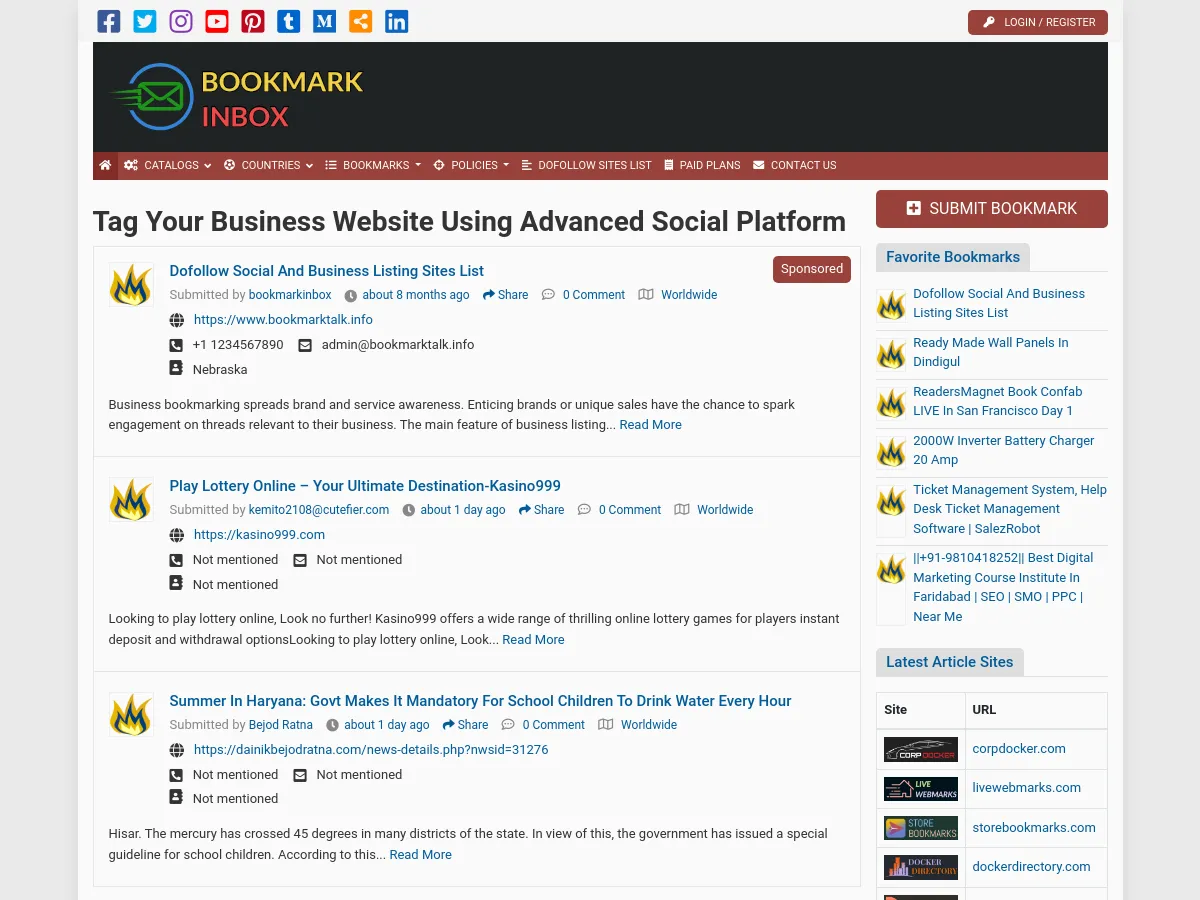
Task: Expand the Countries dropdown menu
Action: pyautogui.click(x=268, y=165)
